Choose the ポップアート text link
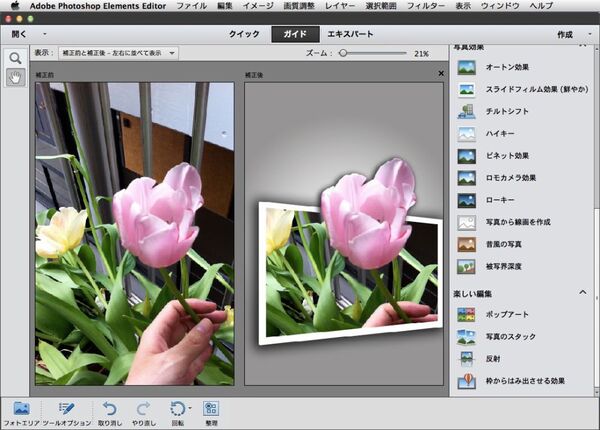Viewport: 600px width, 430px height. click(x=507, y=314)
